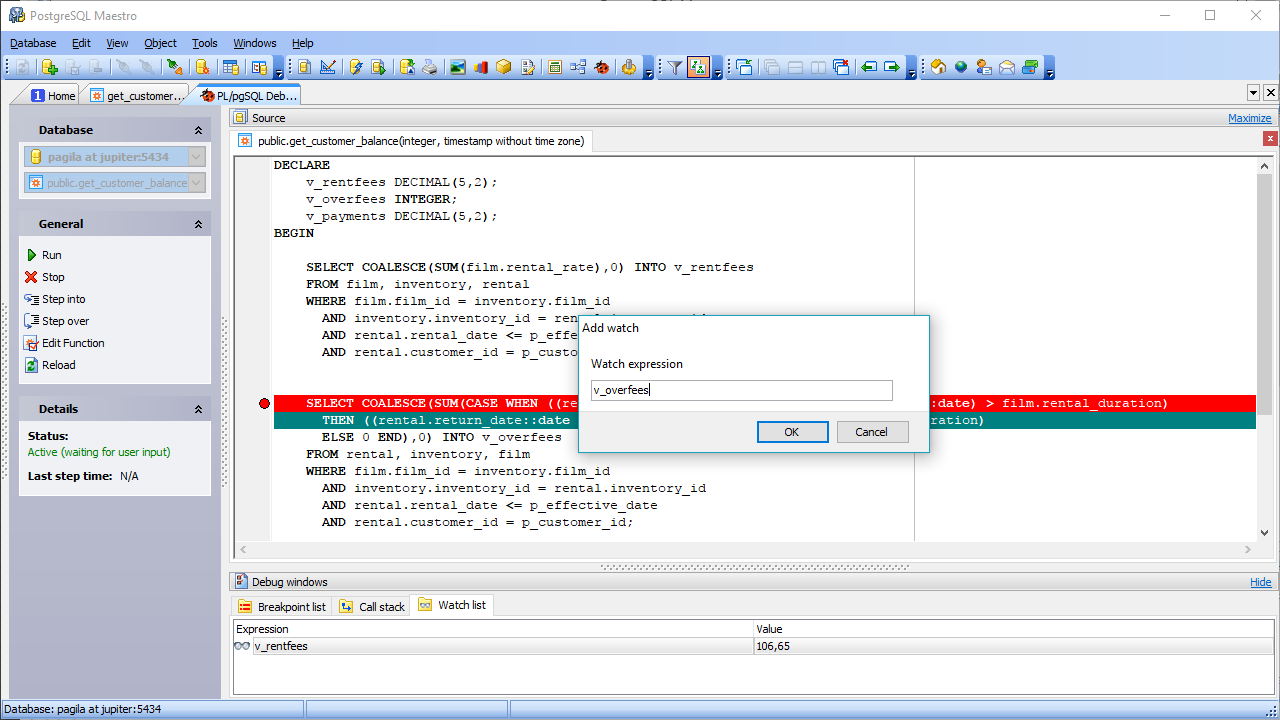This screenshot has height=720, width=1280.
Task: Click the globe icon in toolbar
Action: point(961,67)
